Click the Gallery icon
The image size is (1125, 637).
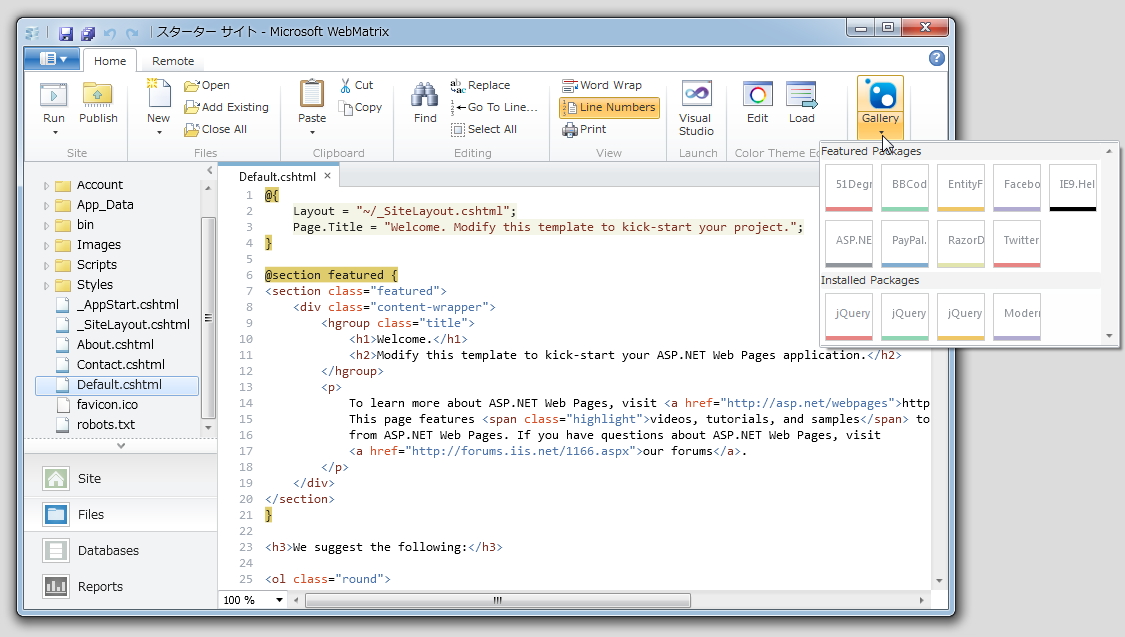tap(880, 96)
